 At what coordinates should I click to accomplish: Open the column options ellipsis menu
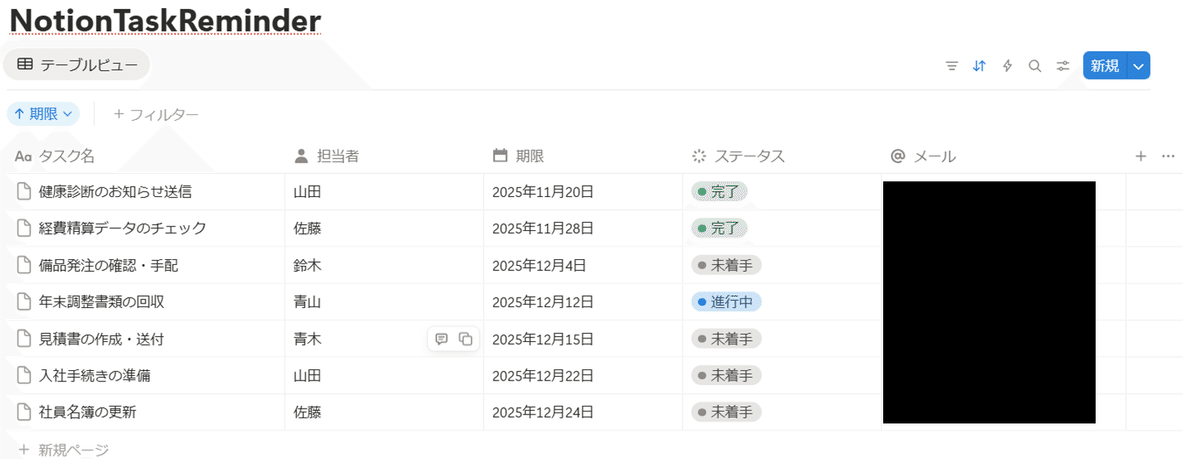click(x=1168, y=156)
